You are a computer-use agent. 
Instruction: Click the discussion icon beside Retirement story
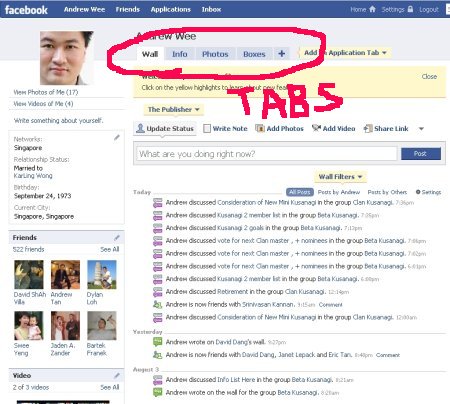[157, 292]
